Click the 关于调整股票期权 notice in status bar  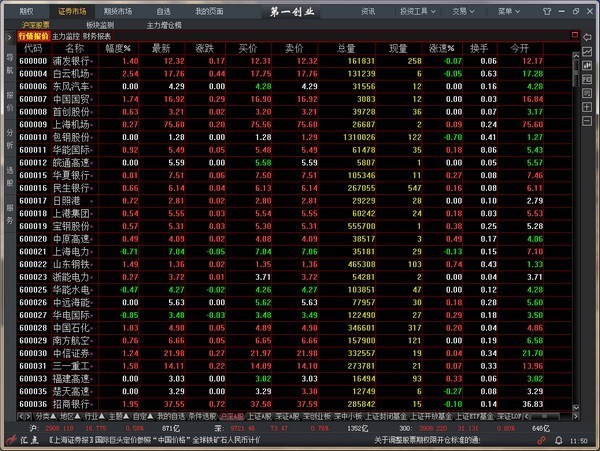pos(427,440)
